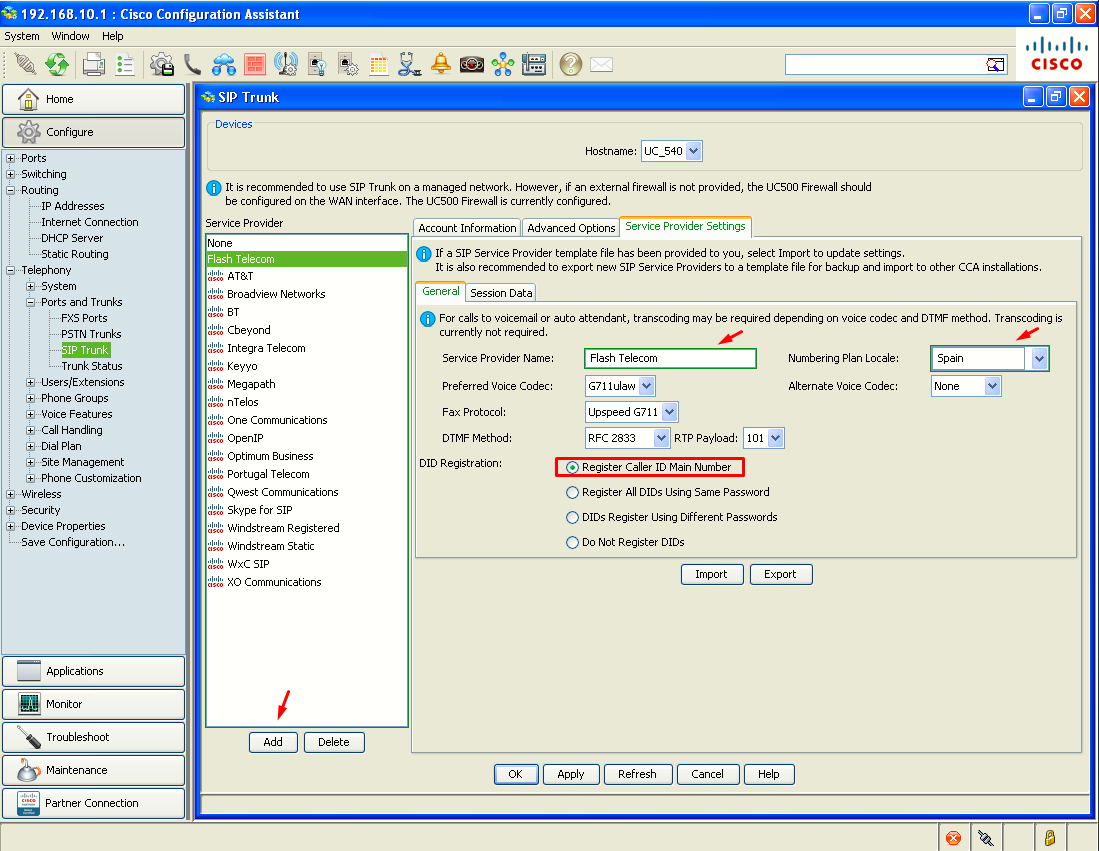Expand the Users/Extensions tree node
1099x851 pixels.
pos(30,382)
